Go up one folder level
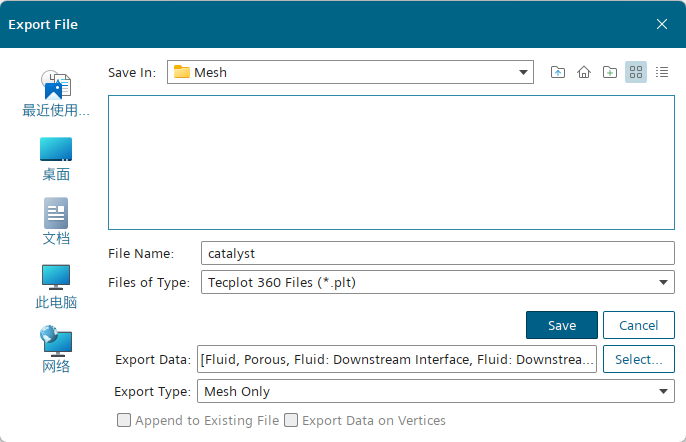The height and width of the screenshot is (442, 686). click(x=558, y=72)
